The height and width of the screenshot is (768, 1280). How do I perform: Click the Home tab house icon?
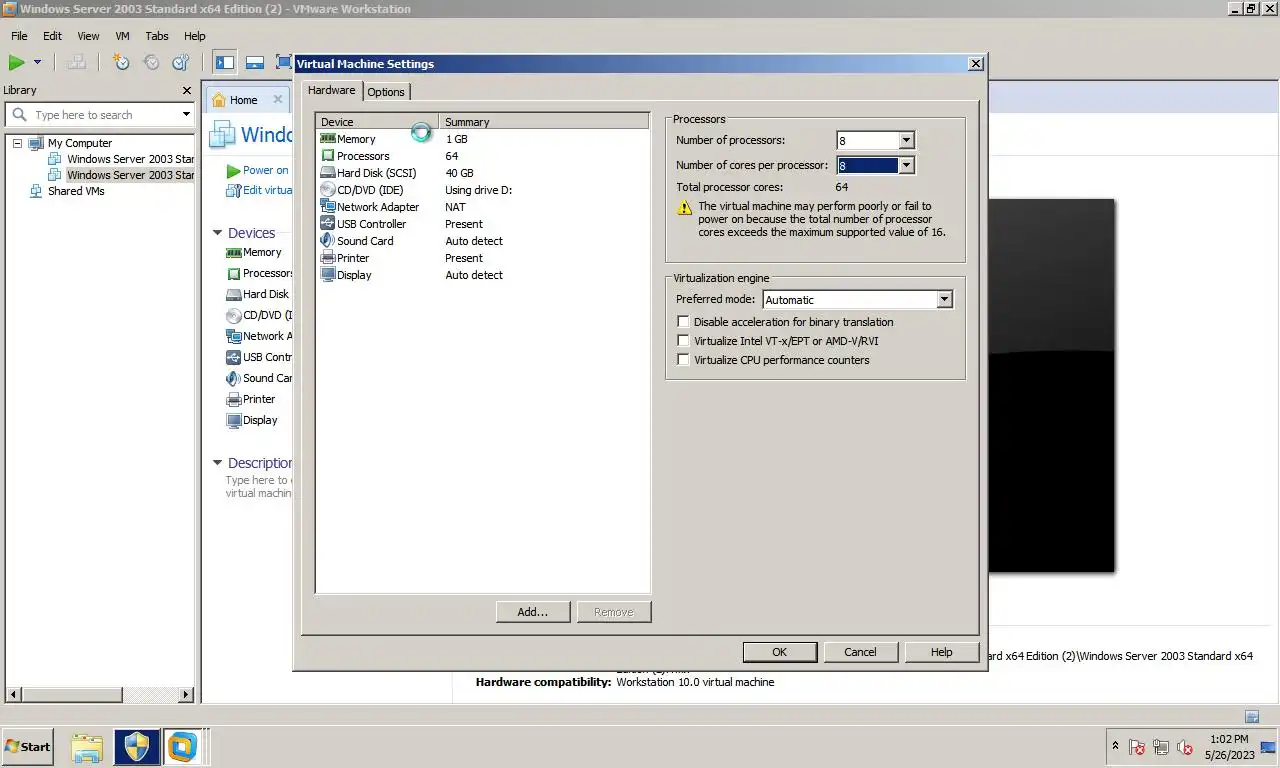[219, 100]
